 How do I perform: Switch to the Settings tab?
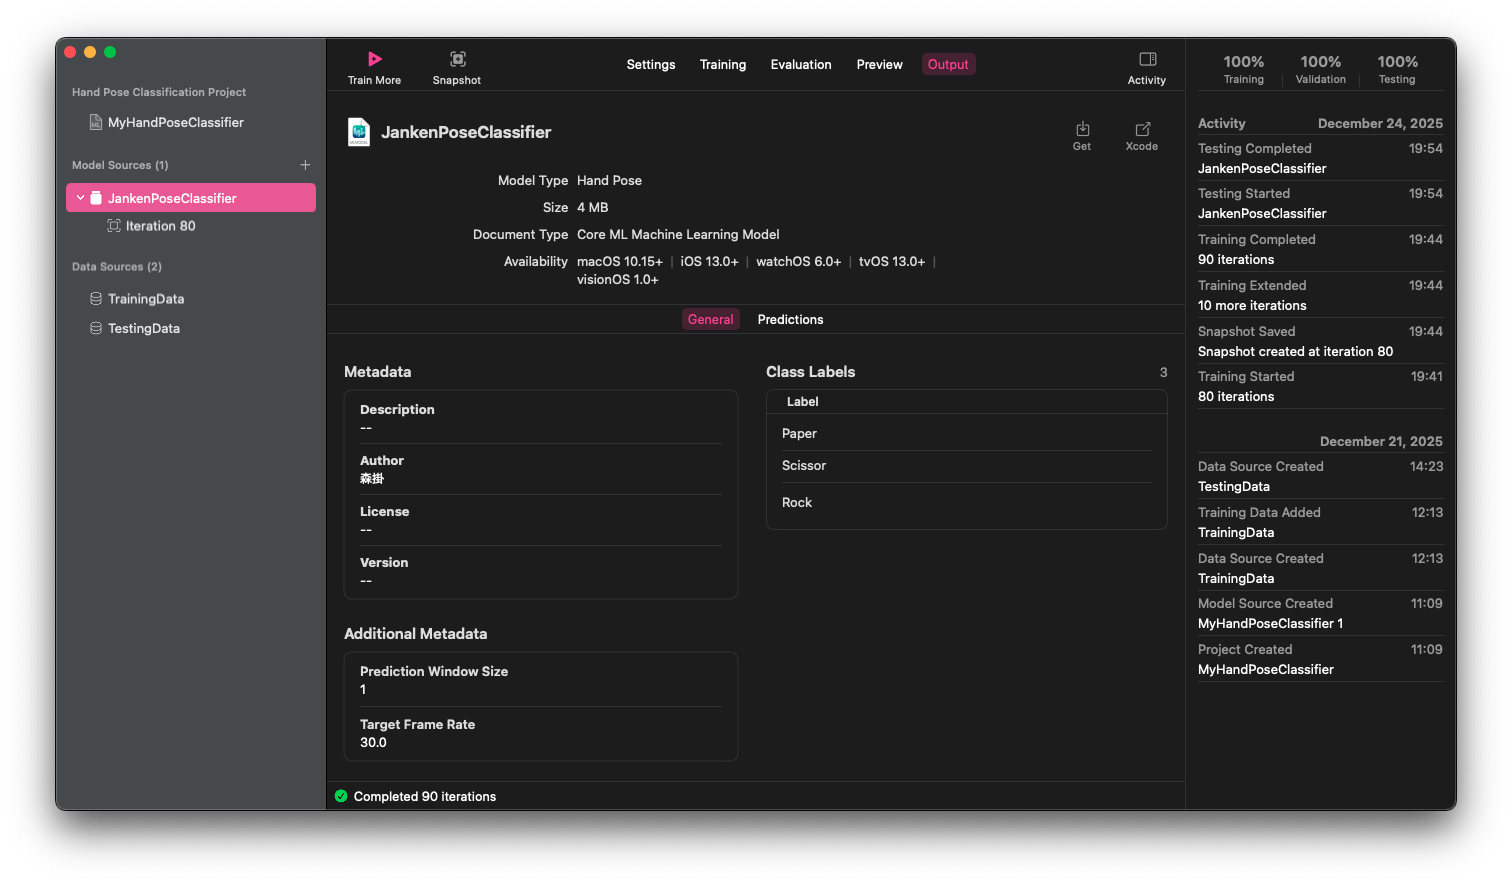point(651,64)
